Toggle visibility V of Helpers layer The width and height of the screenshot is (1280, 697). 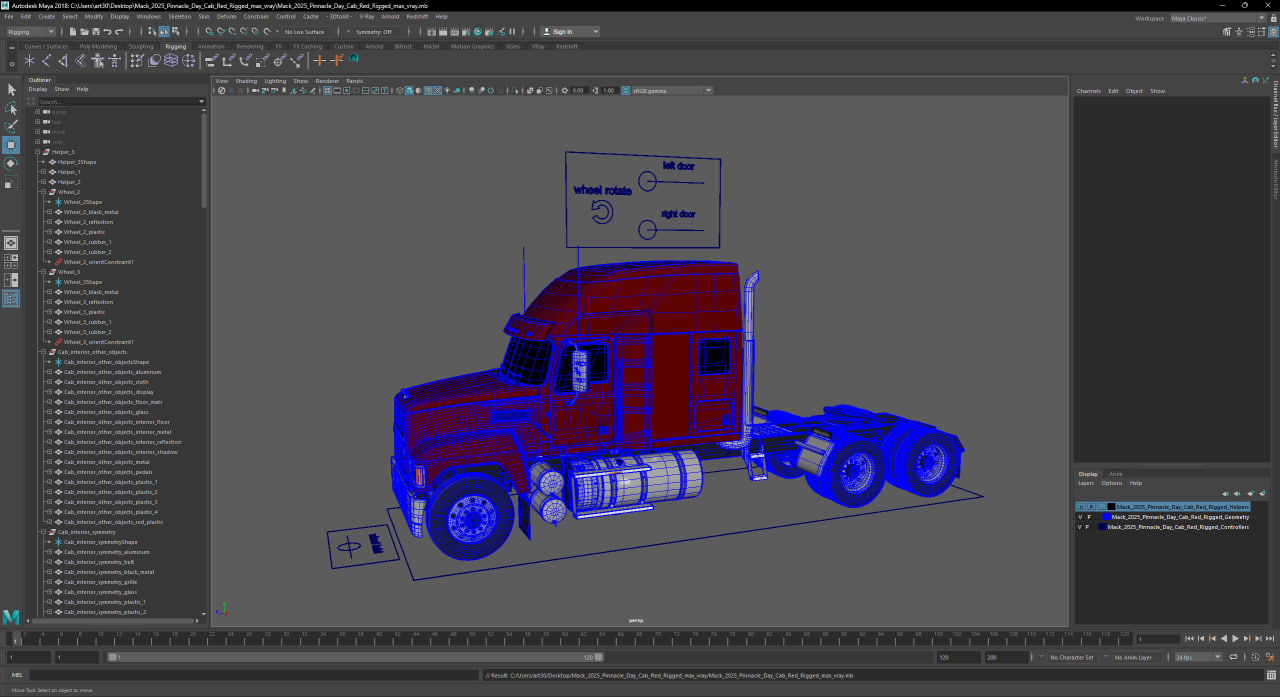click(x=1080, y=507)
